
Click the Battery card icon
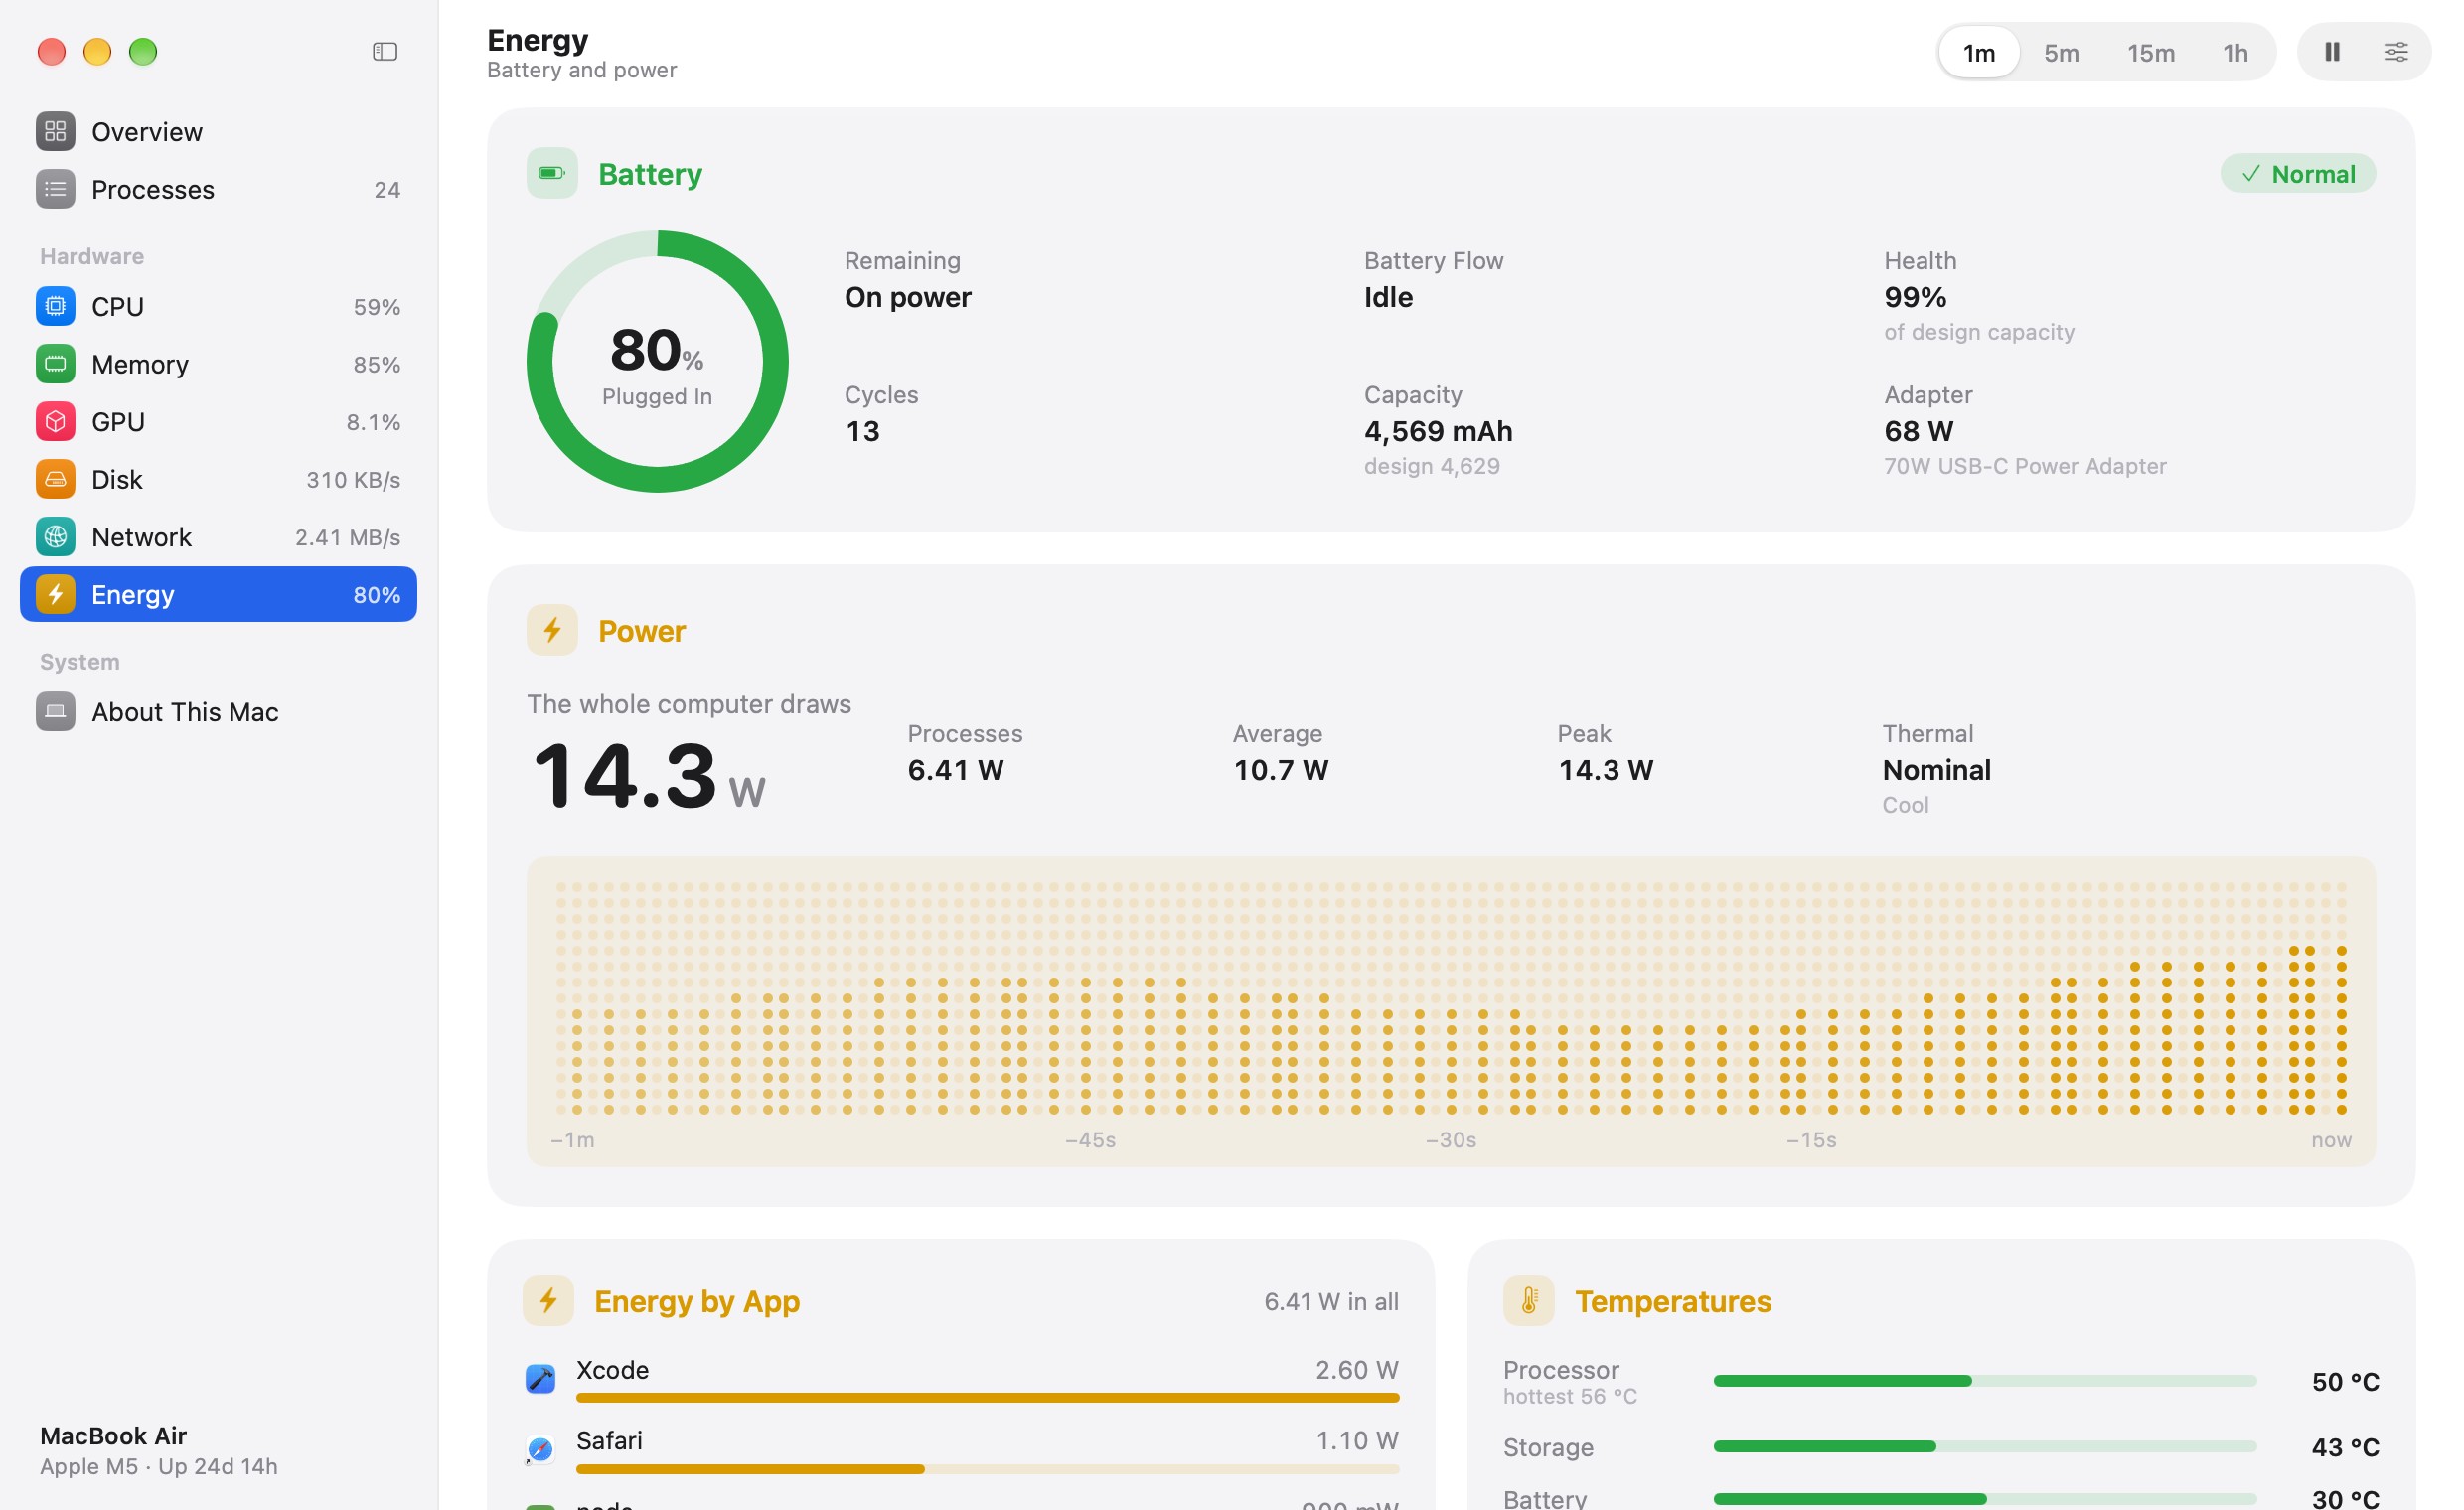[552, 173]
